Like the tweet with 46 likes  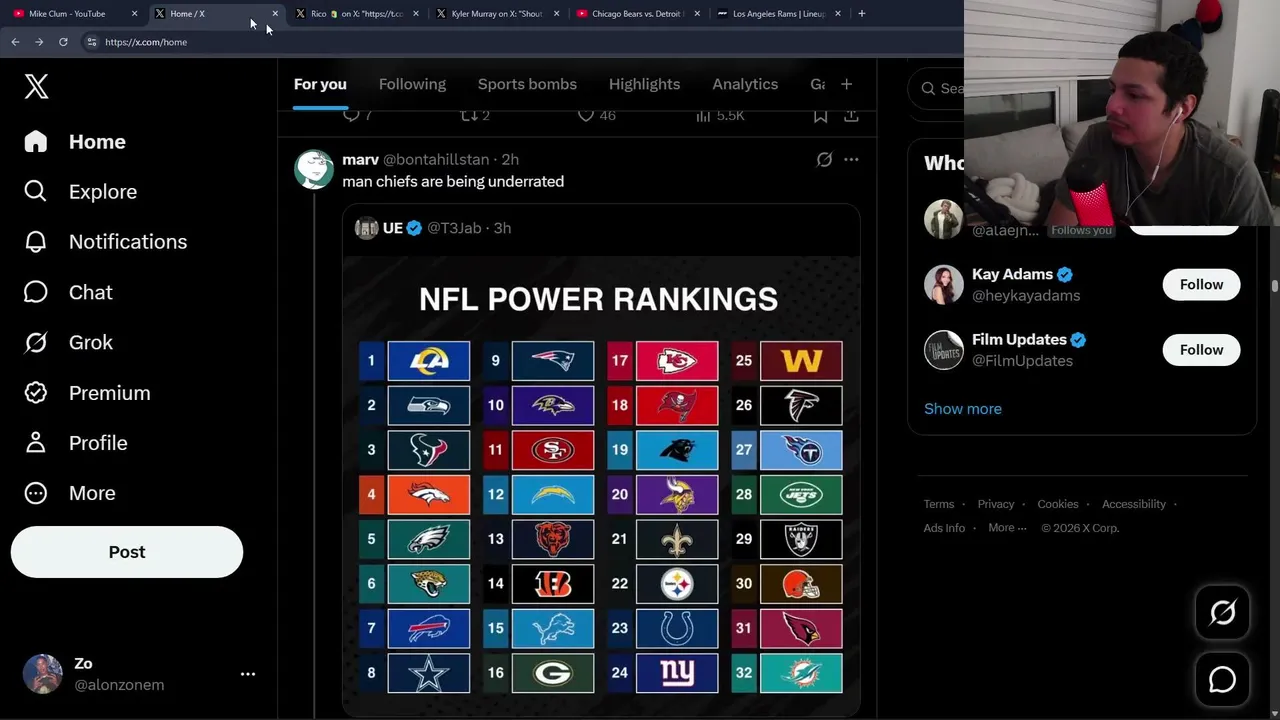pos(596,115)
